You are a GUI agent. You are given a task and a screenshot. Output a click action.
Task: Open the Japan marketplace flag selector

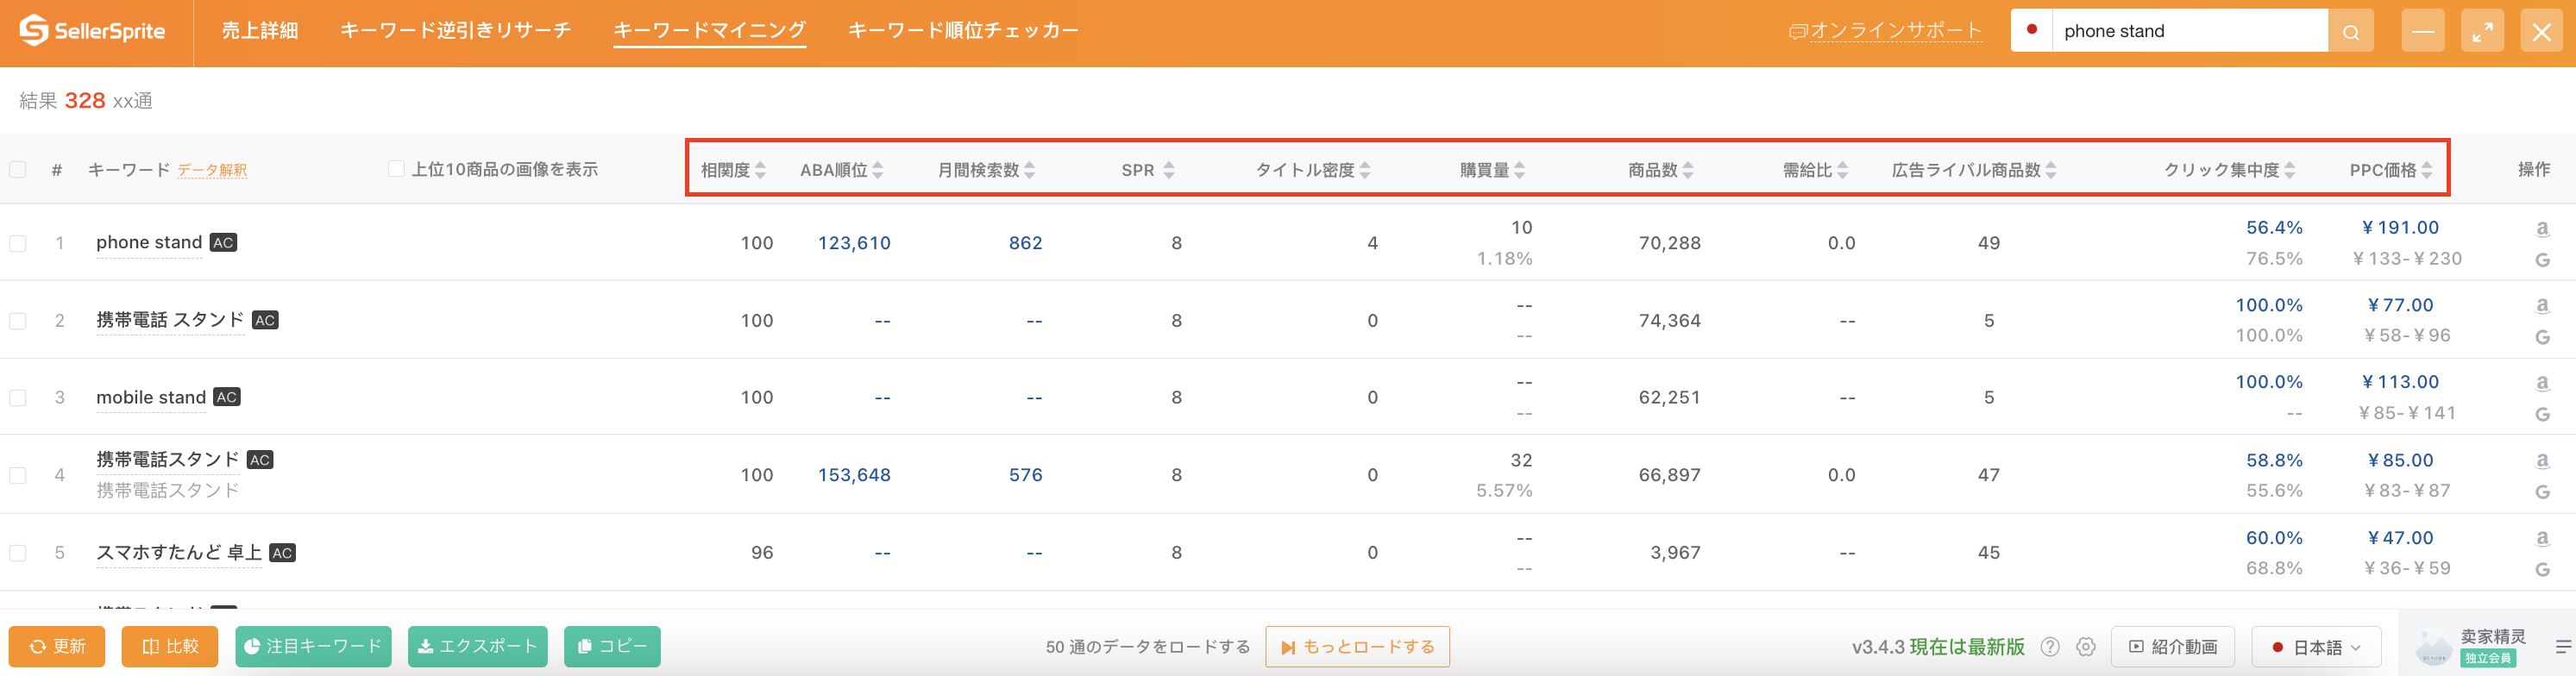pyautogui.click(x=2031, y=30)
